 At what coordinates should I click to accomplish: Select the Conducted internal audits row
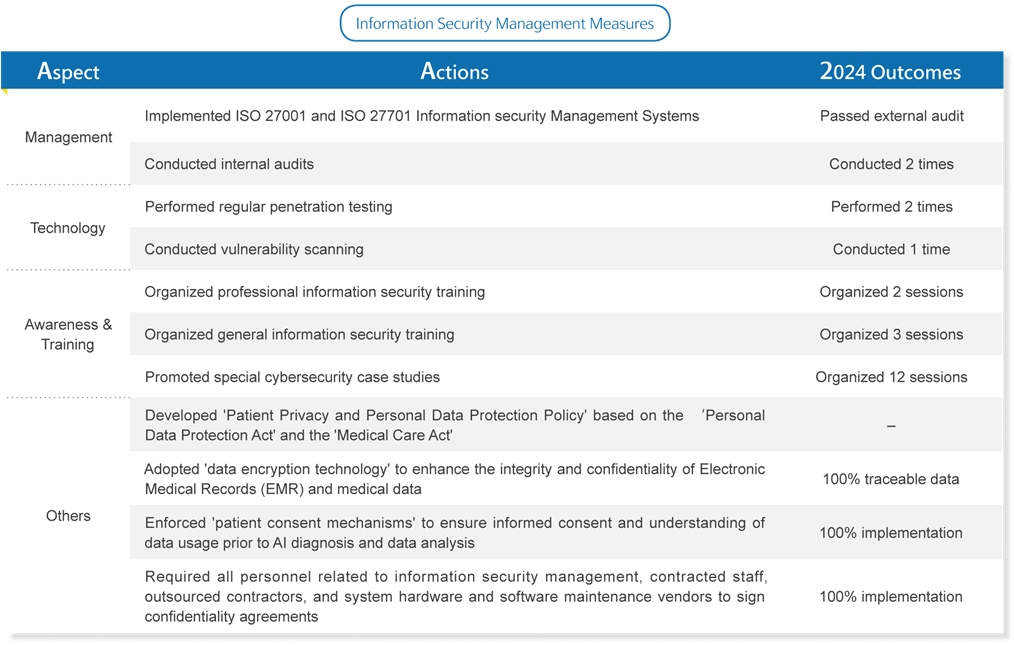coord(229,164)
